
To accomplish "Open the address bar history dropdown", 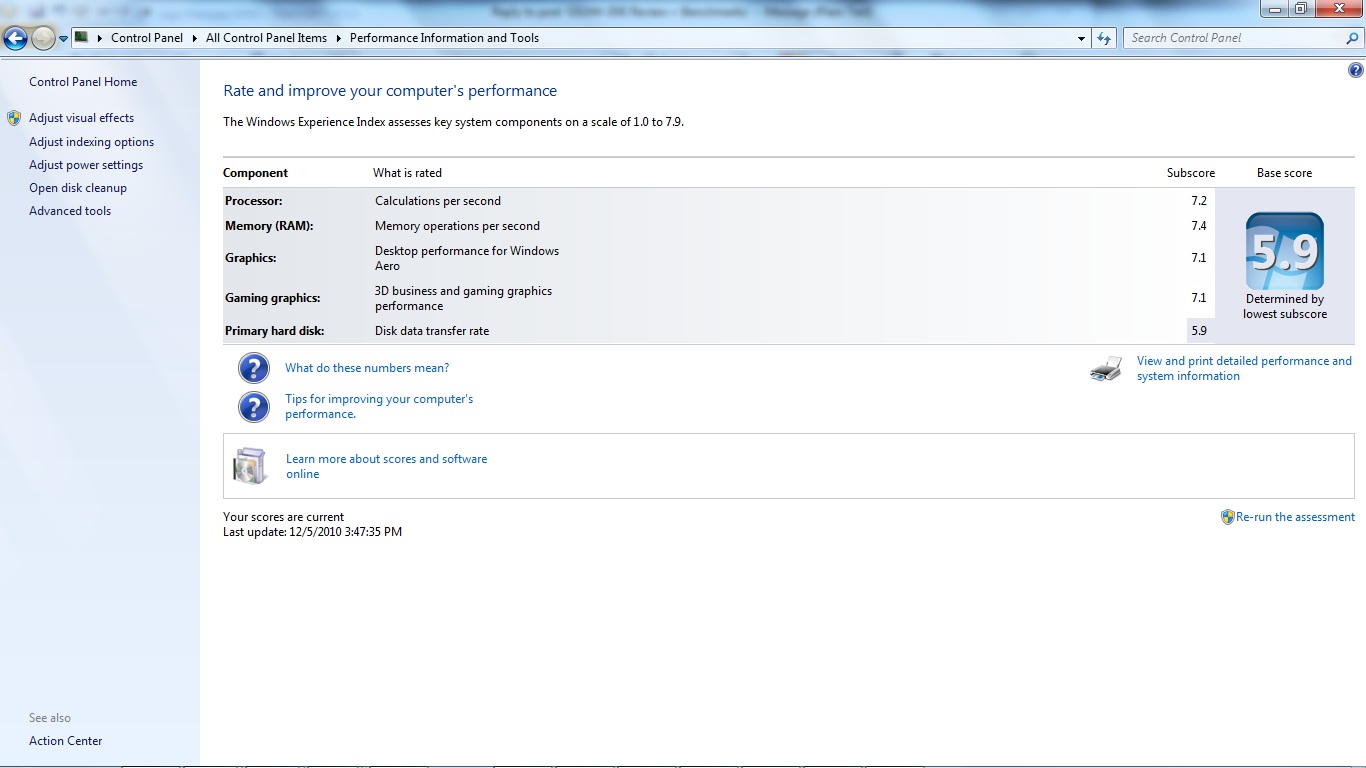I will 1081,38.
